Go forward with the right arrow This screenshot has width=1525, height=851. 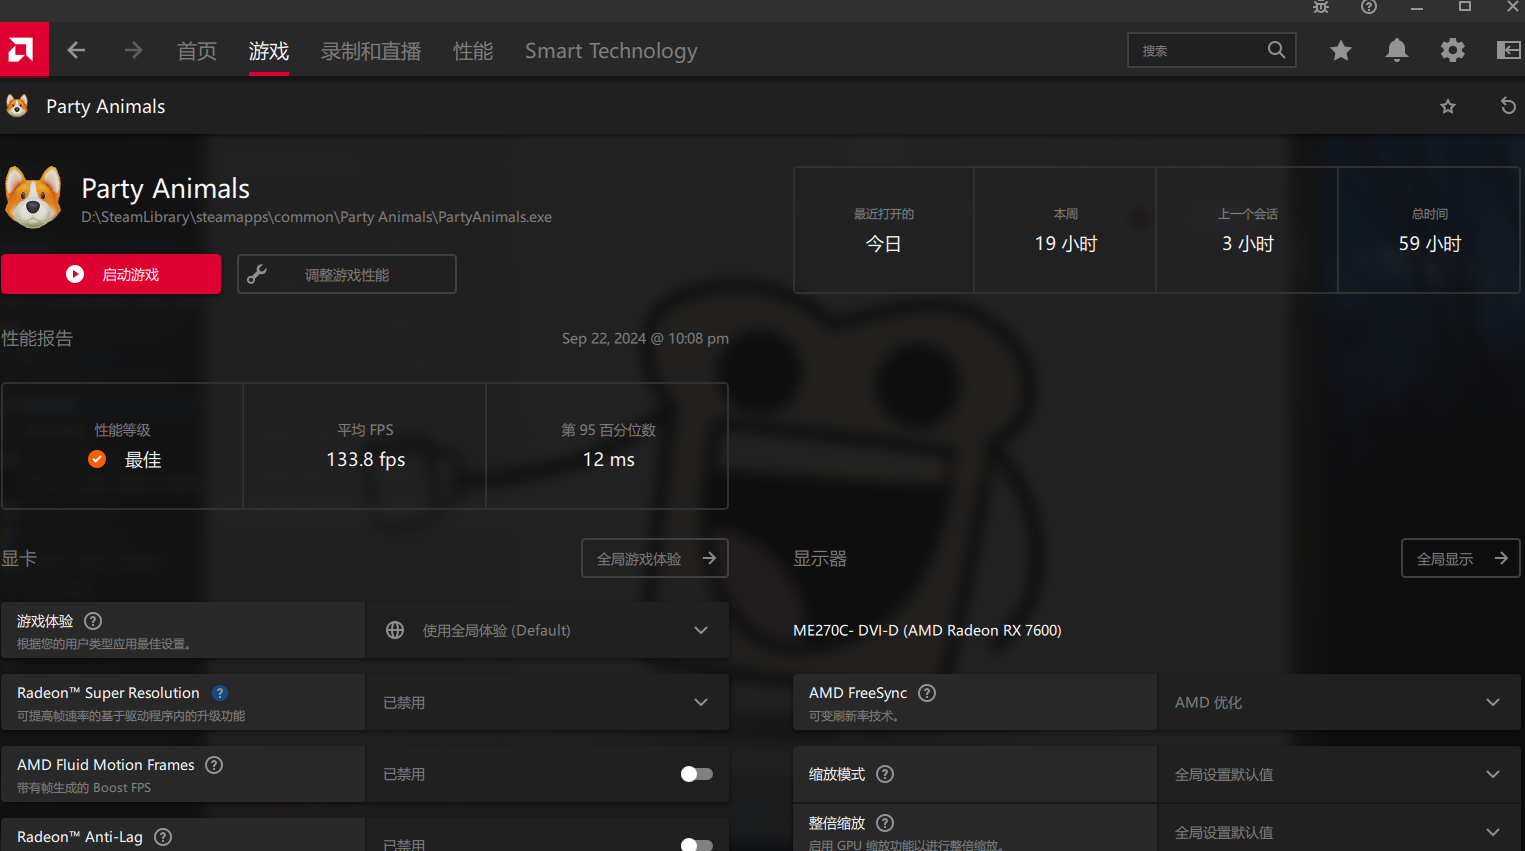pyautogui.click(x=133, y=50)
